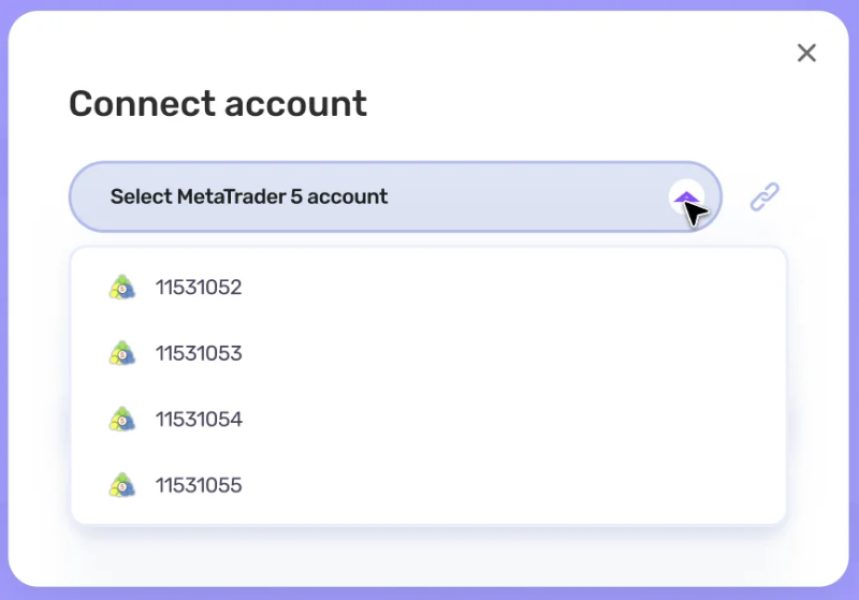Screen dimensions: 859x600
Task: Click the MetaTrader icon beside 11531054
Action: (x=122, y=420)
